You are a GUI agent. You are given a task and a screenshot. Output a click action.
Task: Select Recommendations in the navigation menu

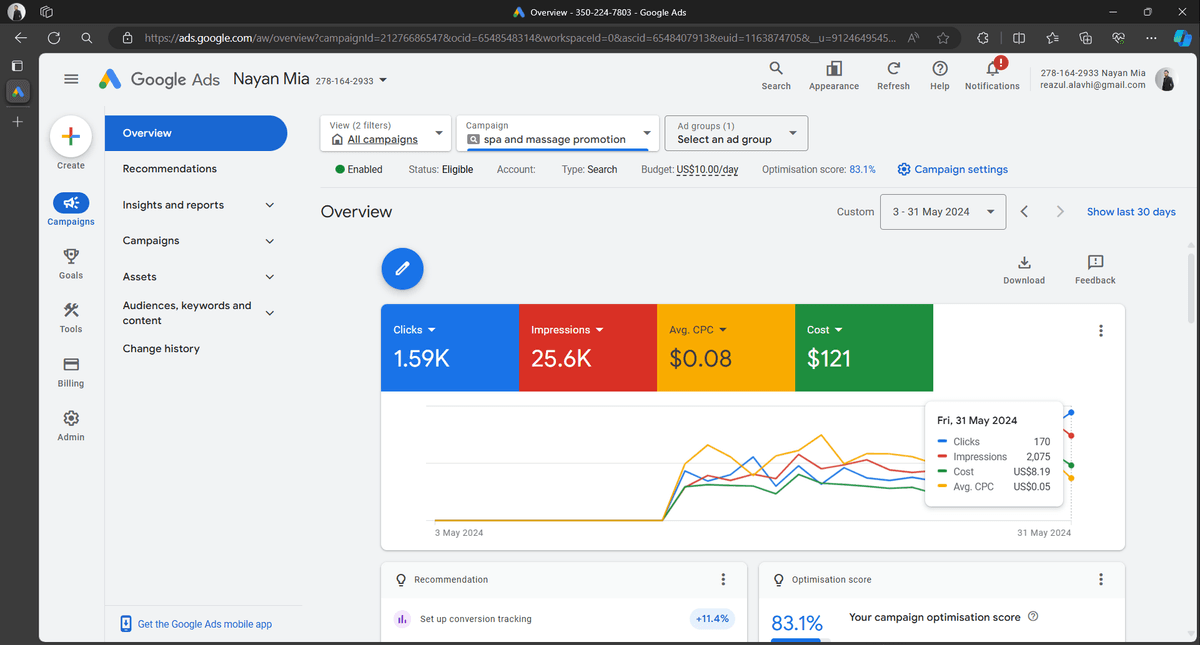tap(170, 169)
